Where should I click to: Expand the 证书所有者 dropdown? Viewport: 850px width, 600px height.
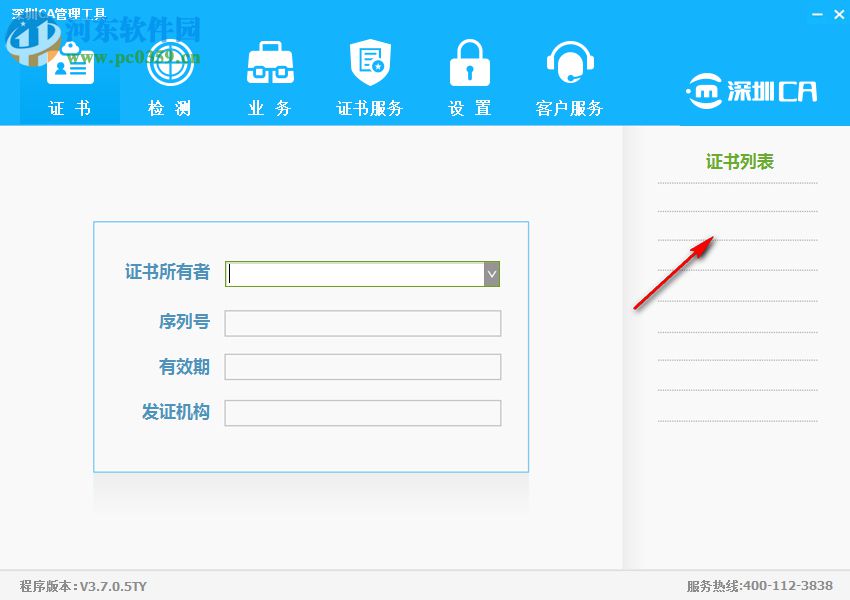(491, 273)
